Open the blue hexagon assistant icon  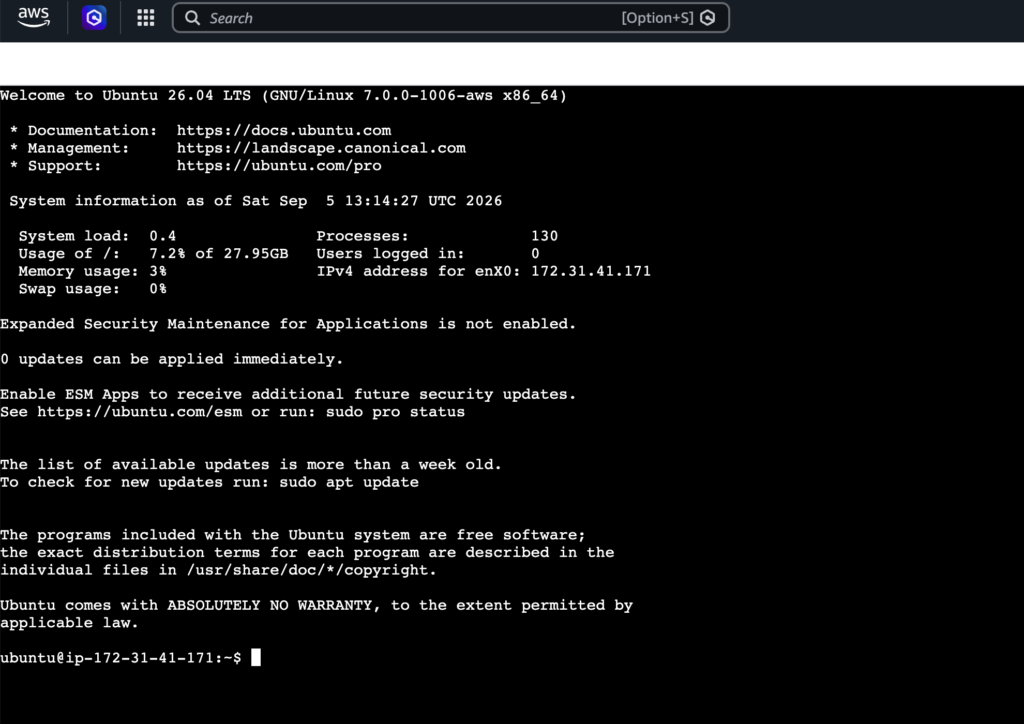(94, 18)
